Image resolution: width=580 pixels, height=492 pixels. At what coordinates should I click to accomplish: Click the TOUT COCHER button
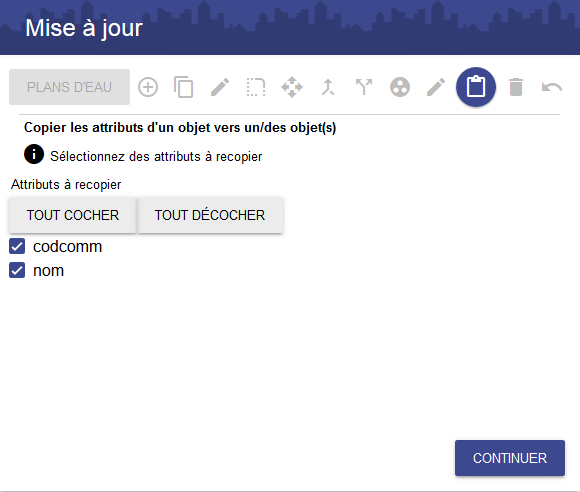[x=72, y=215]
